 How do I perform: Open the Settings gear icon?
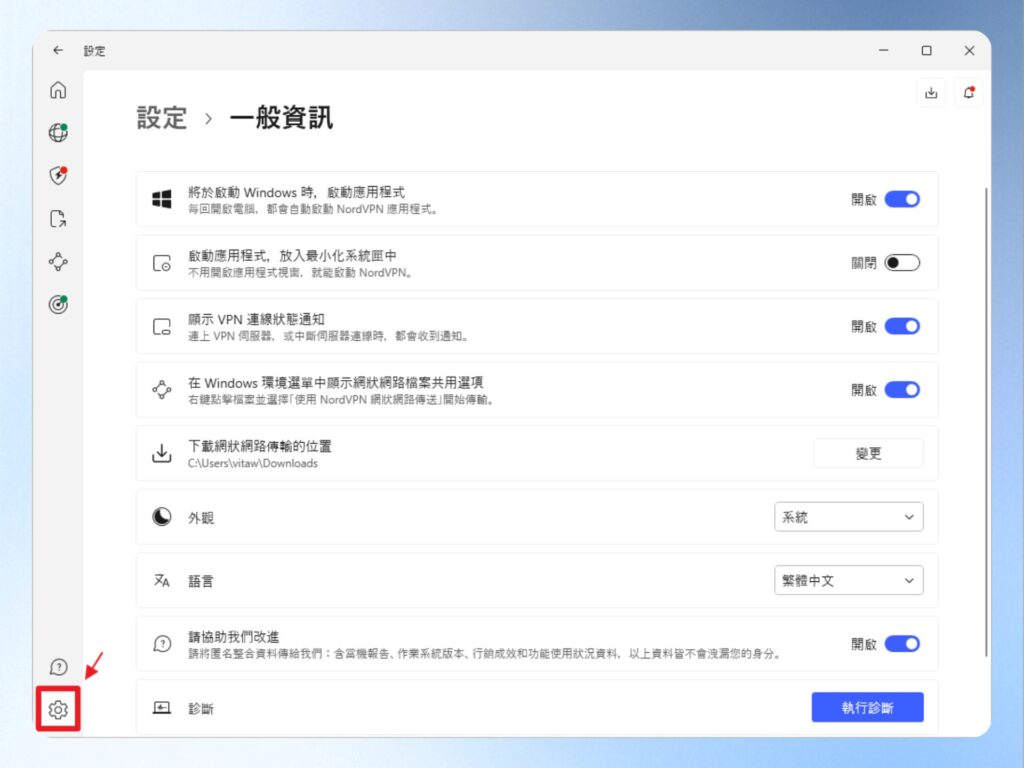coord(58,709)
